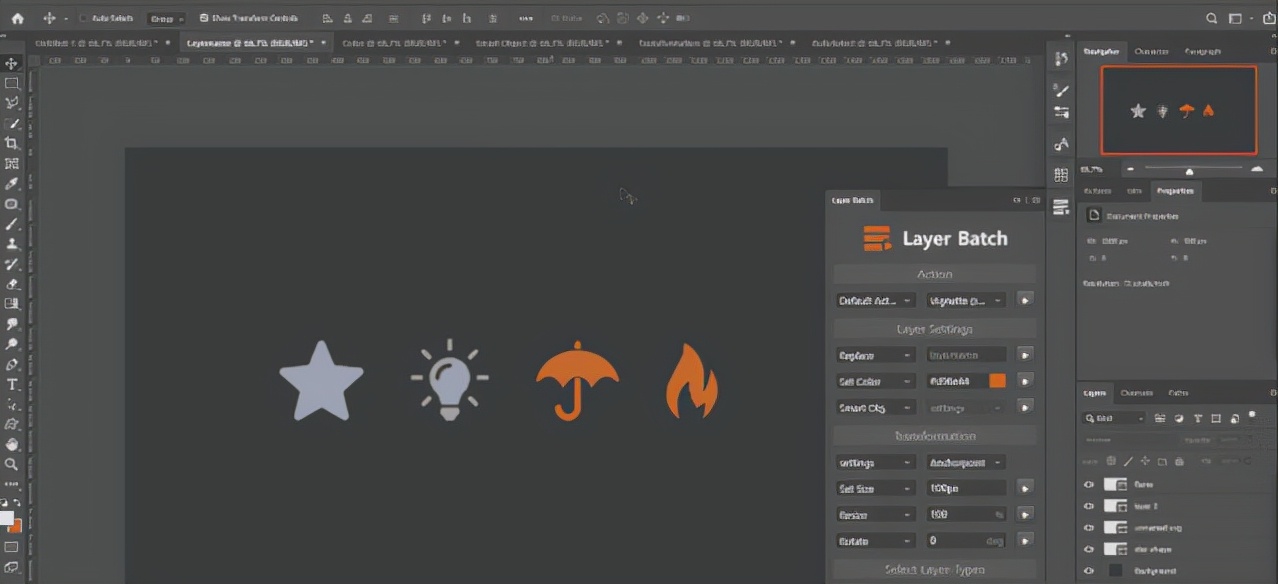Open the Default Actions dropdown in Layer Batch
The height and width of the screenshot is (584, 1278).
click(875, 300)
